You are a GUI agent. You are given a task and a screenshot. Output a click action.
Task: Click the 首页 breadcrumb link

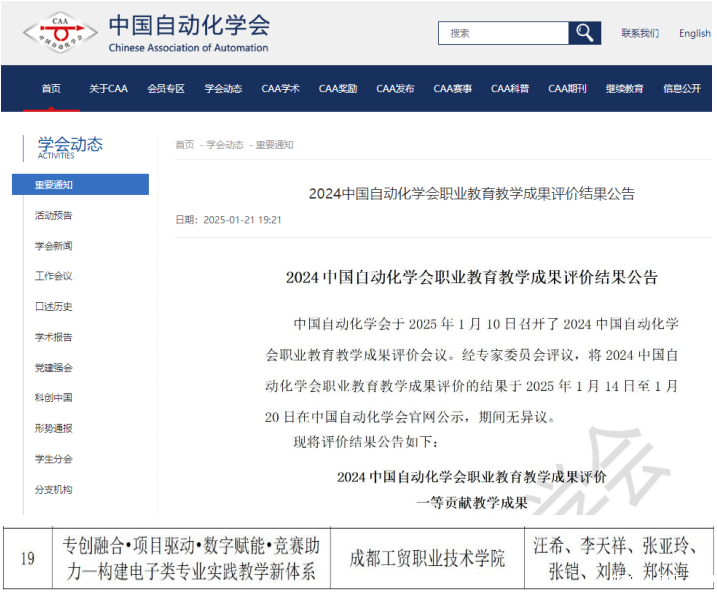pos(185,145)
